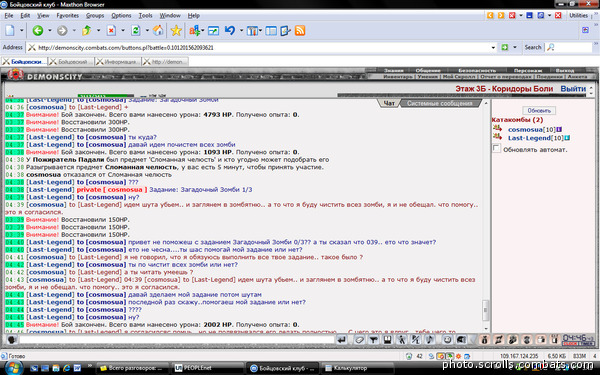The height and width of the screenshot is (375, 600).
Task: Open Калькулятор taskbar window
Action: 357,368
